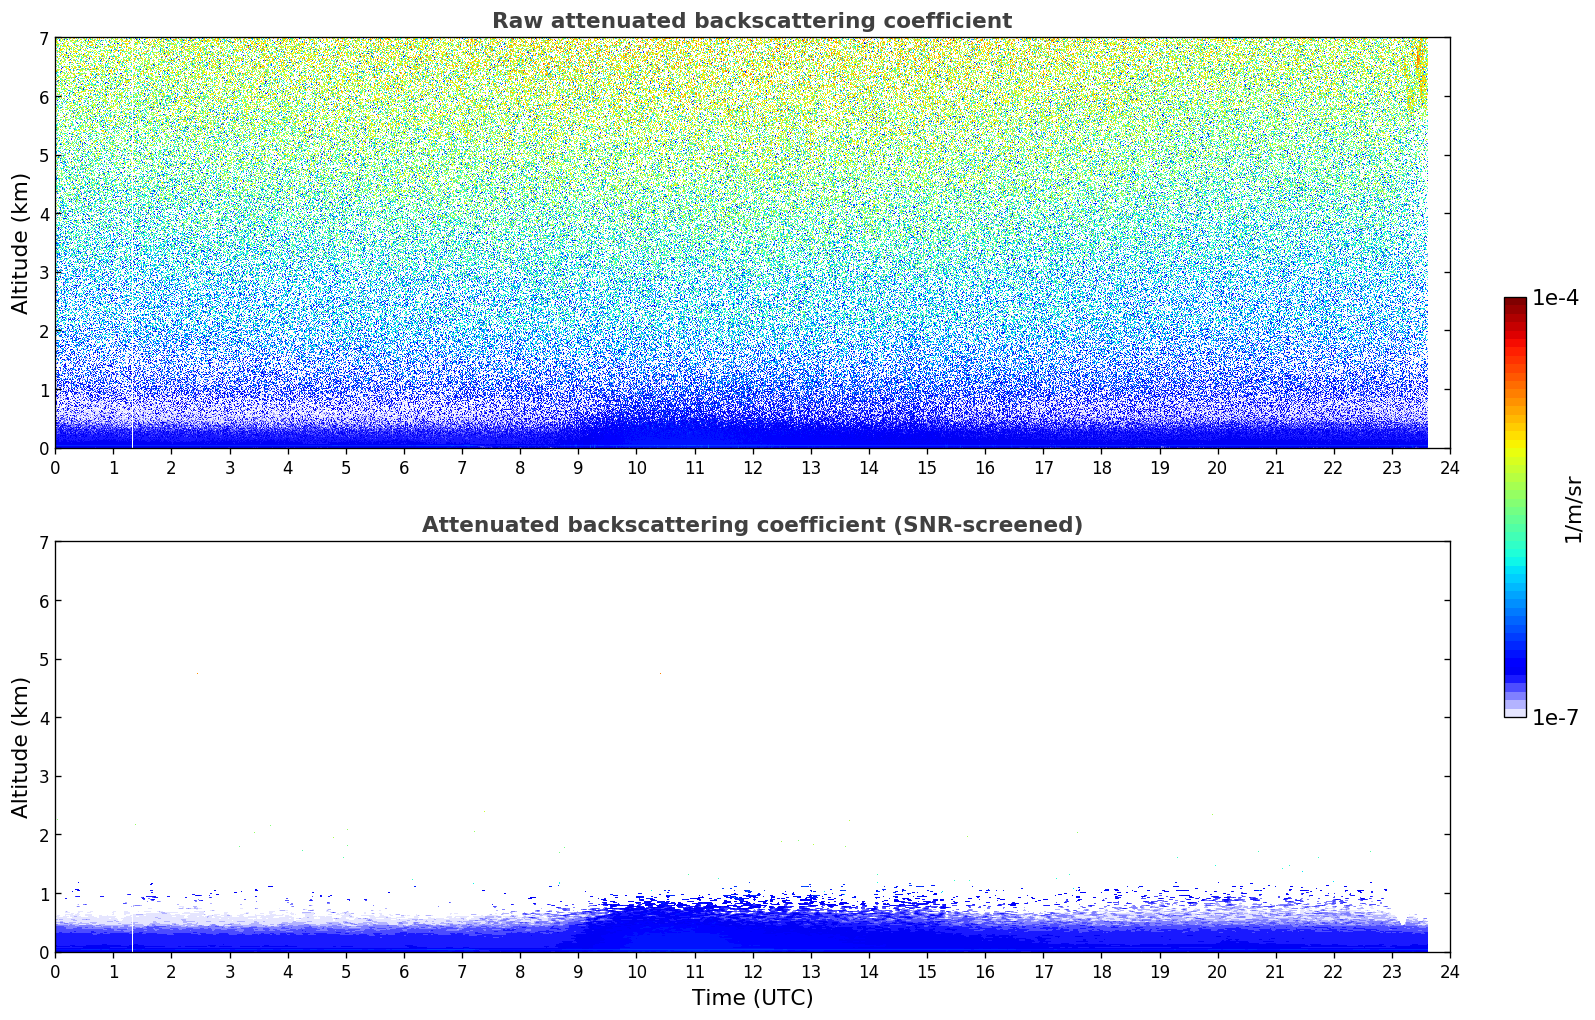Click the "Attenuated backscattering coefficient (SNR-screened)" title
Viewport: 1595px width, 1020px height.
click(x=752, y=525)
